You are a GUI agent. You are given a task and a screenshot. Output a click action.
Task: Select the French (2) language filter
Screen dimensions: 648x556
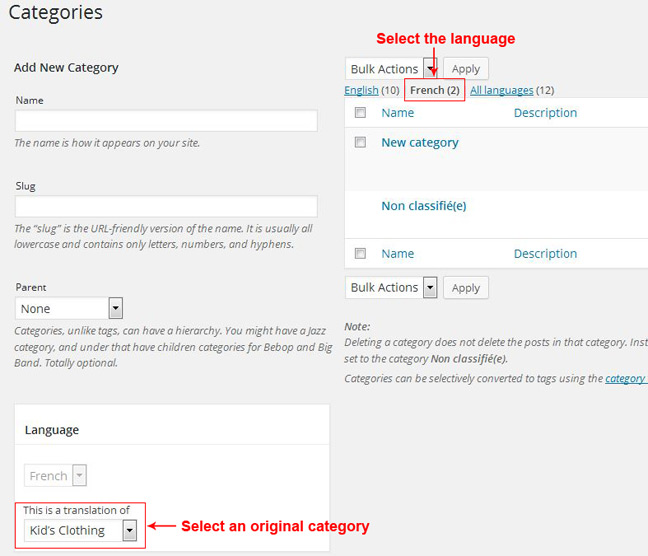click(435, 90)
